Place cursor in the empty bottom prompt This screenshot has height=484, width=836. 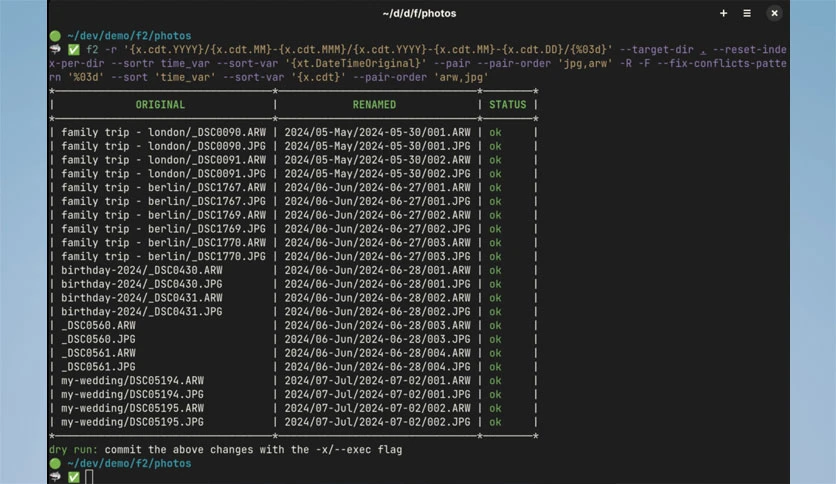[89, 477]
